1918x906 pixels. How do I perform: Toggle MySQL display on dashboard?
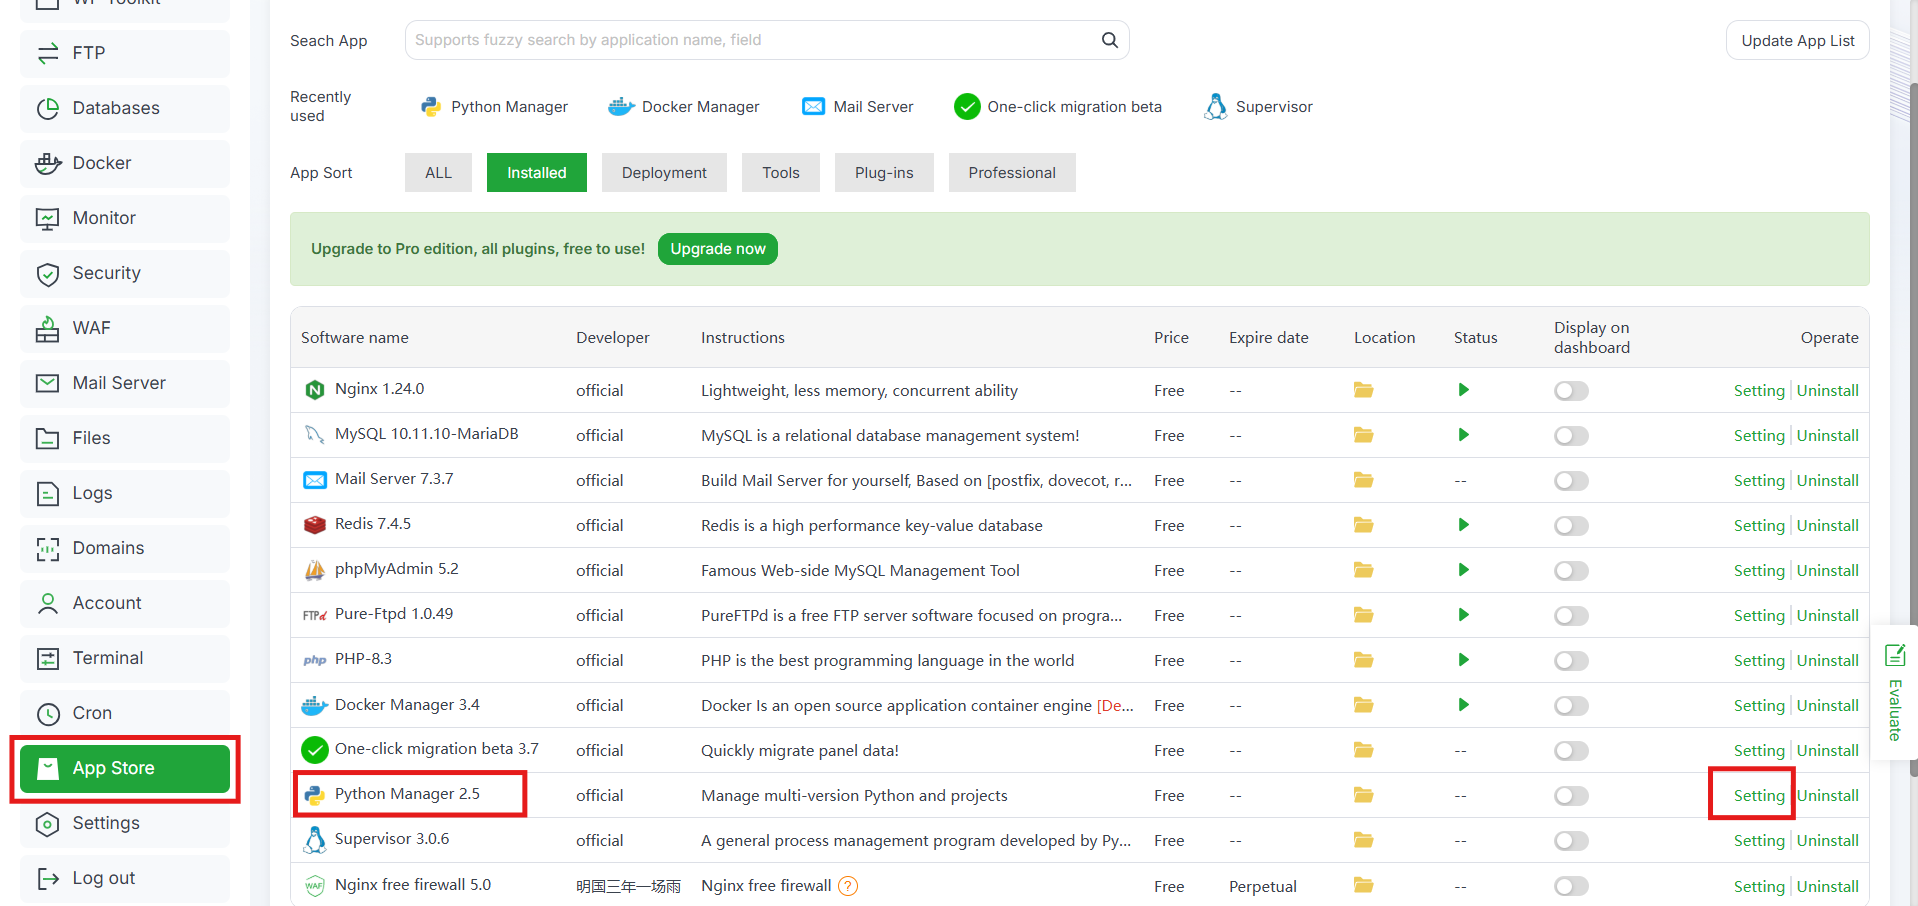1571,436
